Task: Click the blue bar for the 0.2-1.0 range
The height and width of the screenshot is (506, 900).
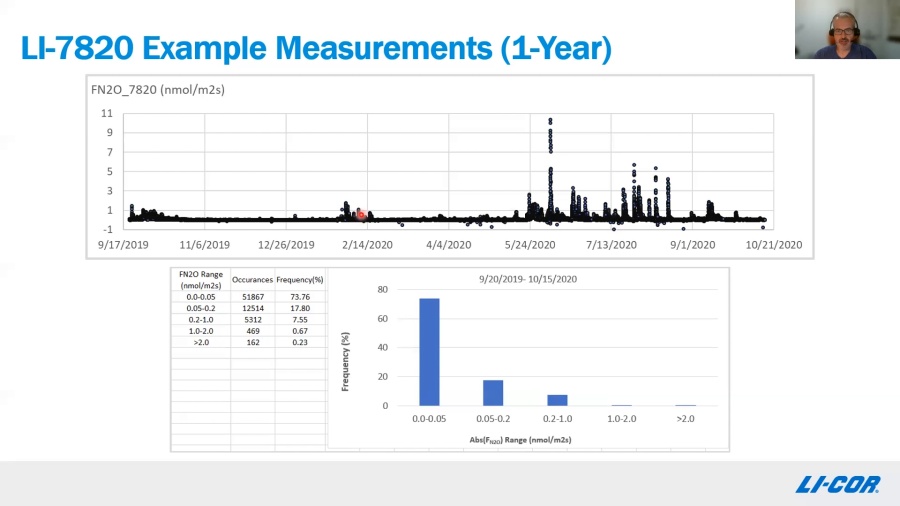Action: (x=557, y=400)
